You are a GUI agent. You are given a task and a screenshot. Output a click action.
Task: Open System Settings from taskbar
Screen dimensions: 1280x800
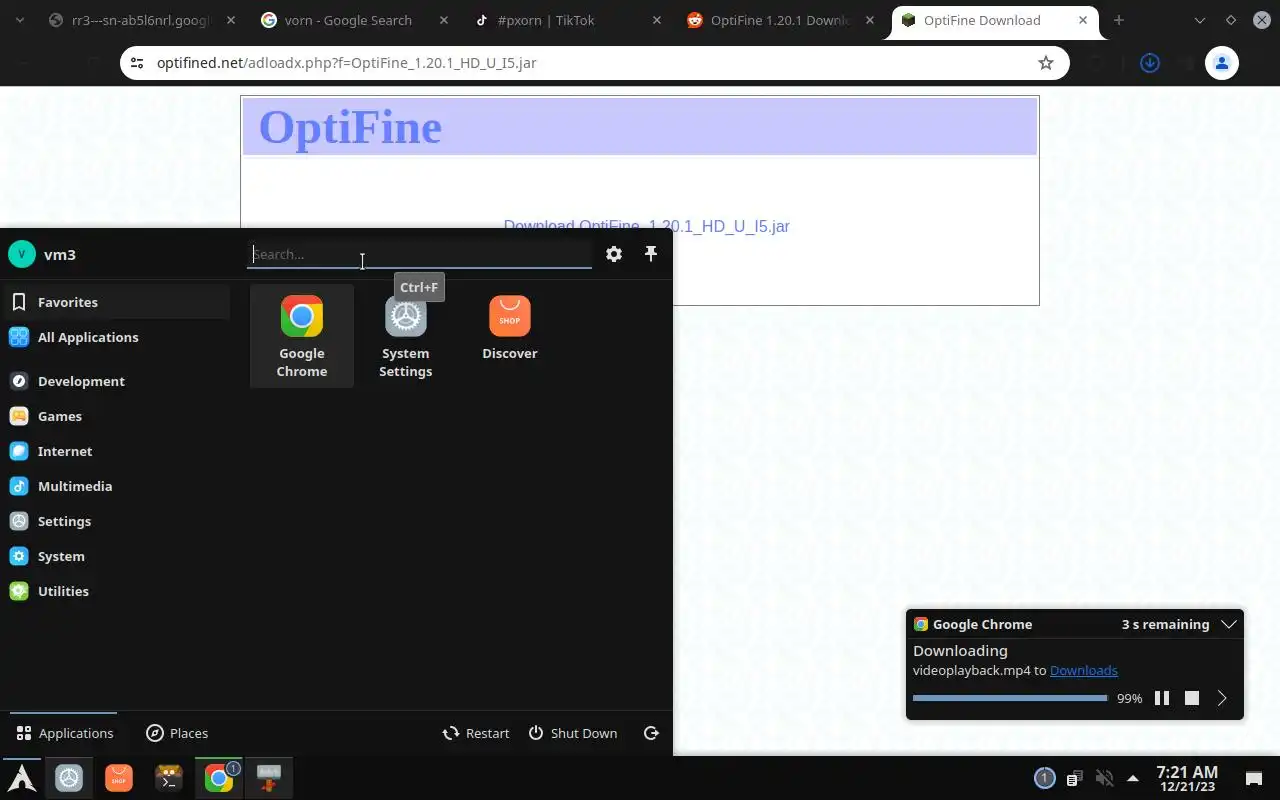(69, 778)
